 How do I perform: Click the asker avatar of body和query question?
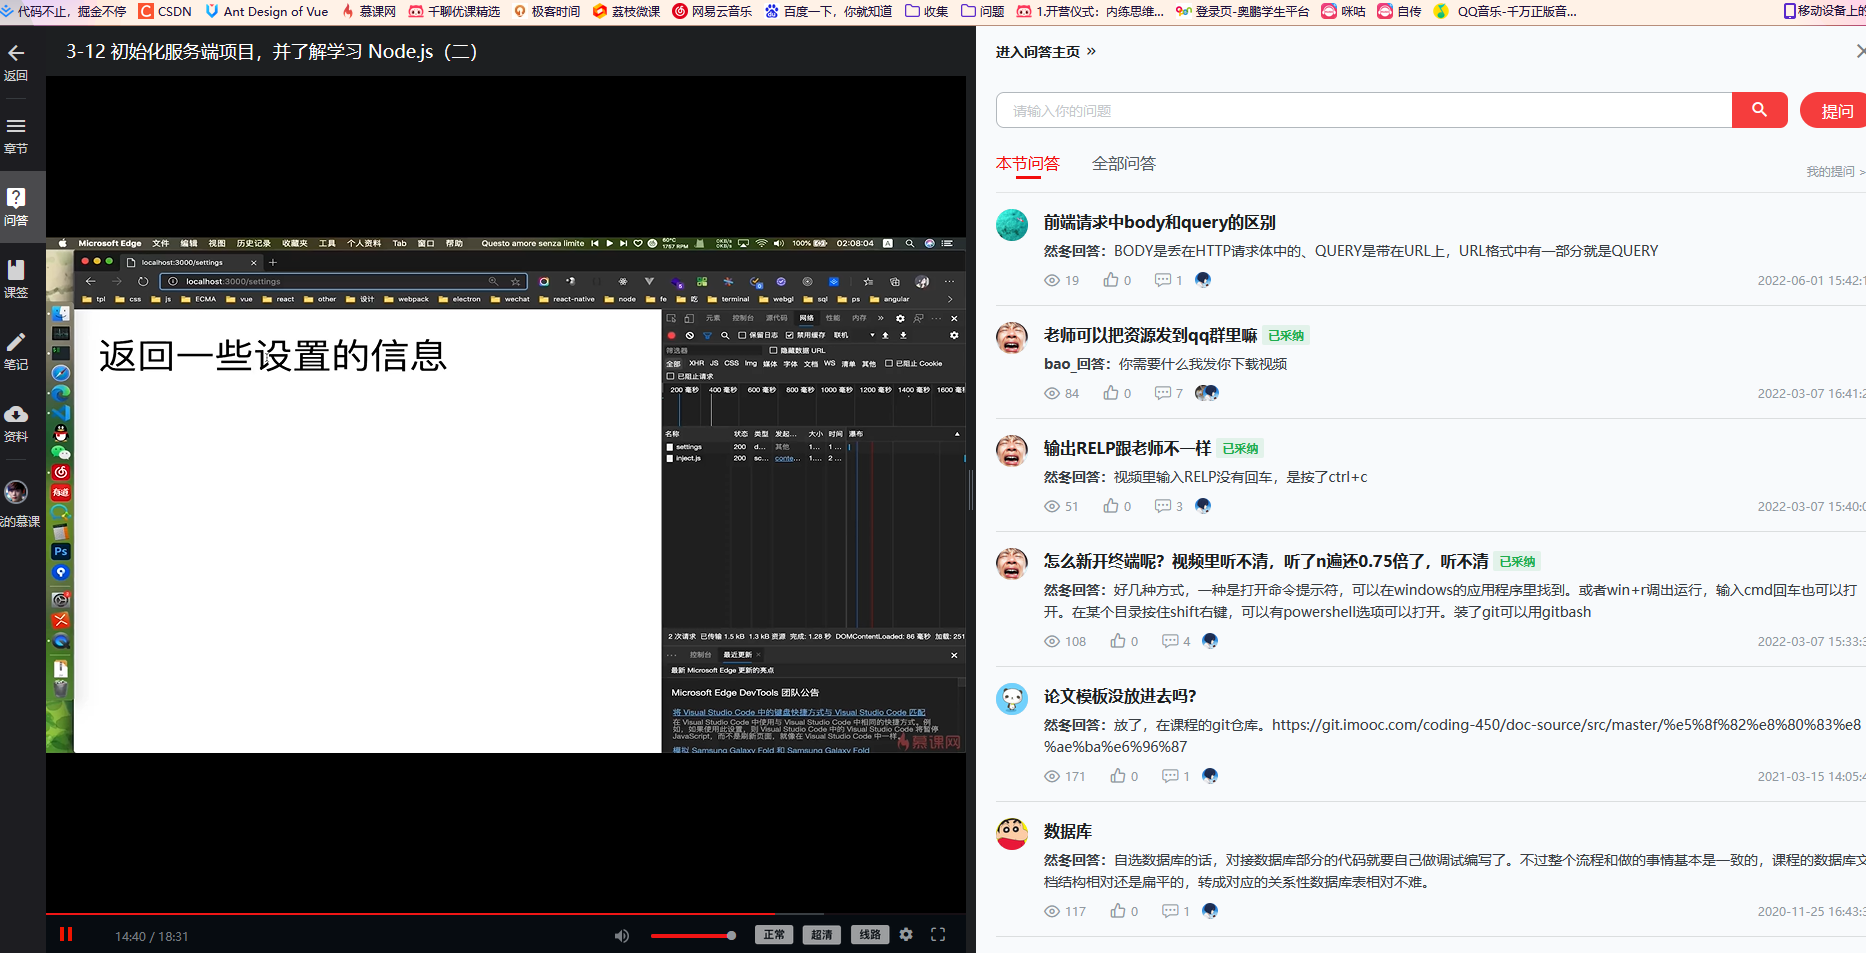click(x=1012, y=225)
